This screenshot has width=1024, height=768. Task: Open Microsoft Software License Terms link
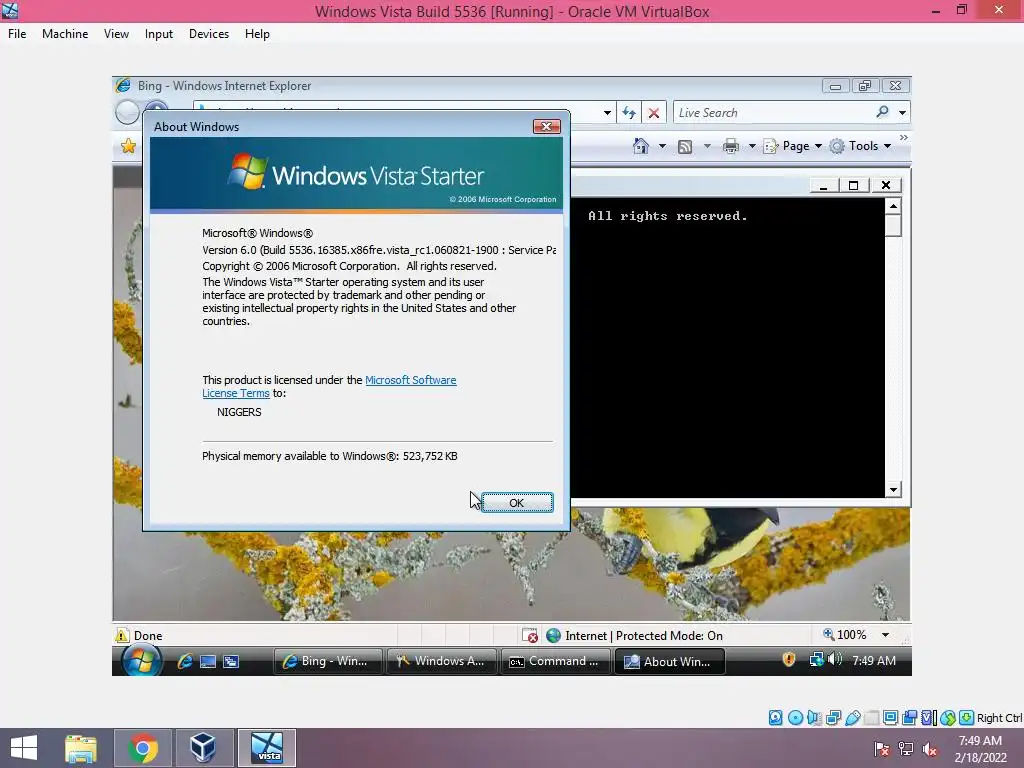329,387
